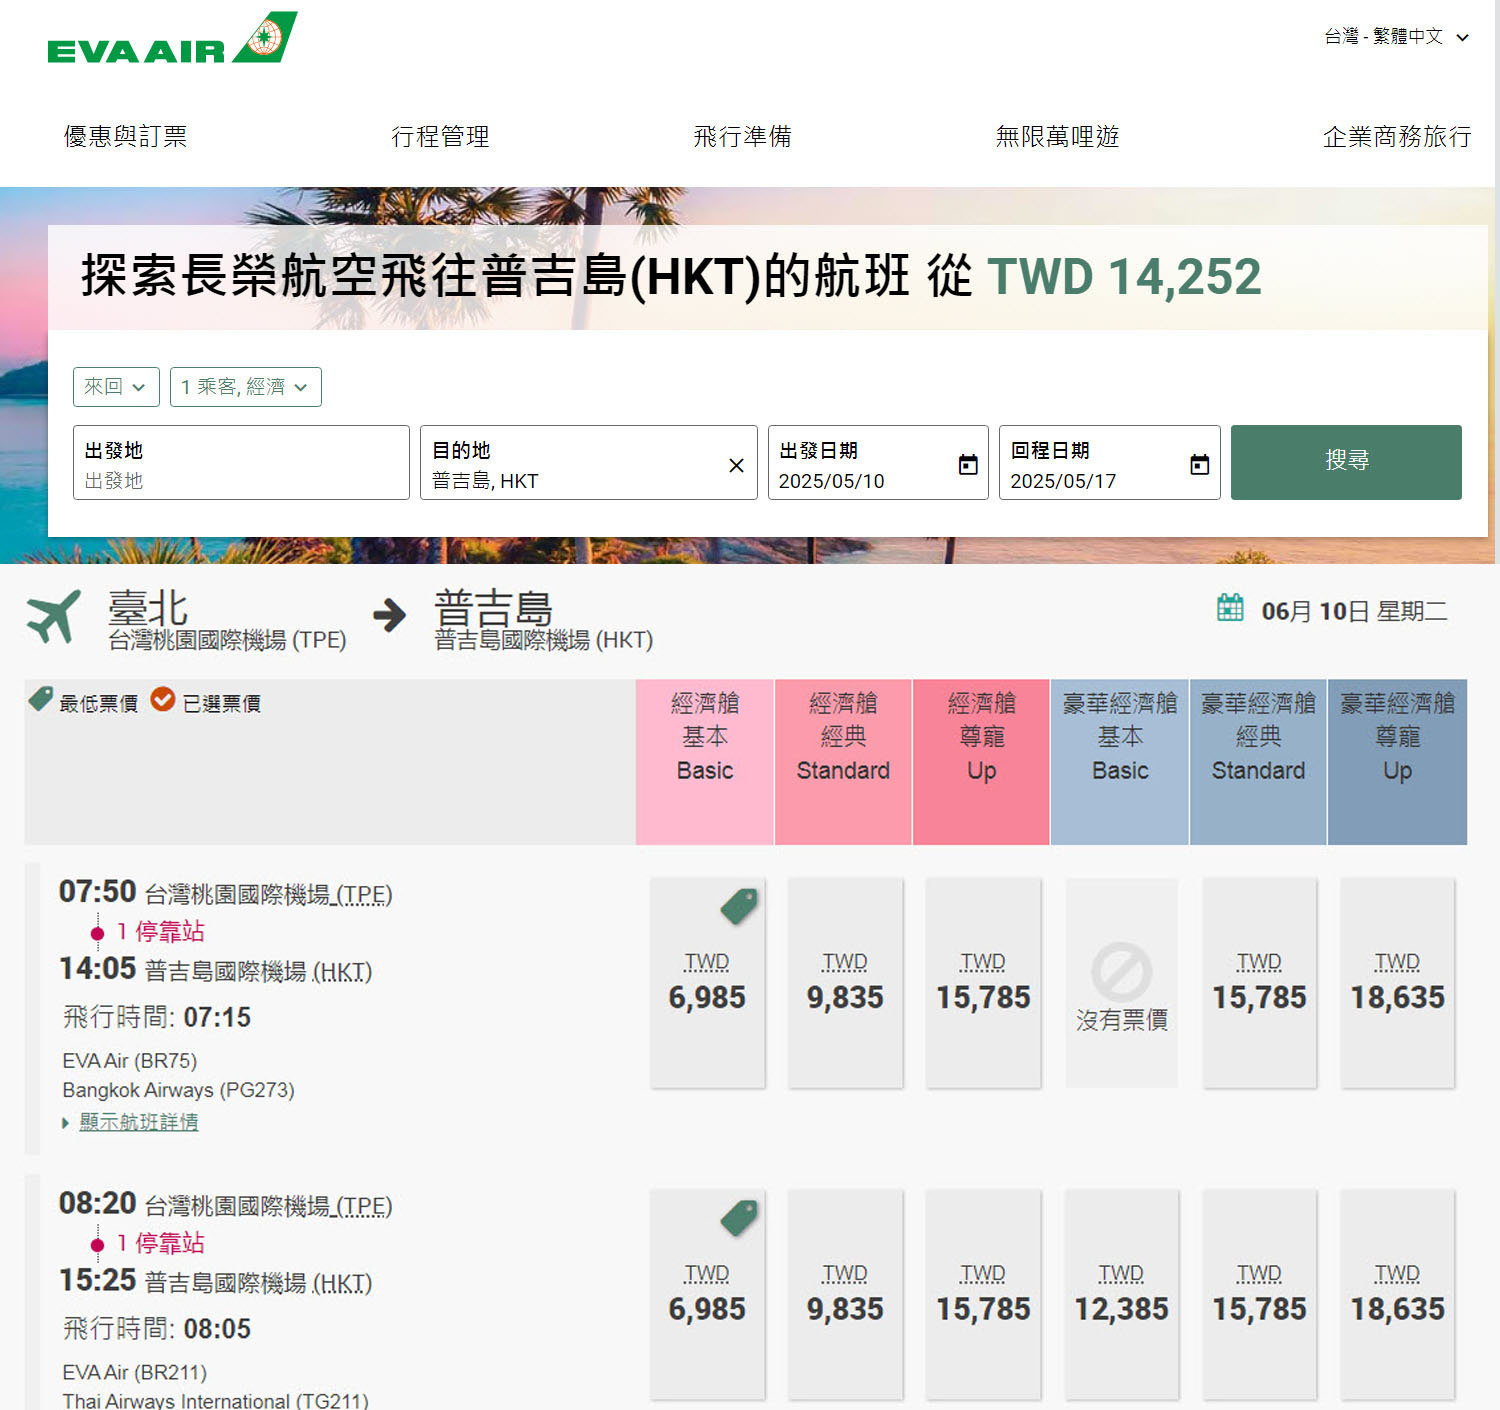This screenshot has height=1410, width=1500.
Task: Click the lowest-fare tag on 08:20 Basic fare
Action: pyautogui.click(x=739, y=1218)
